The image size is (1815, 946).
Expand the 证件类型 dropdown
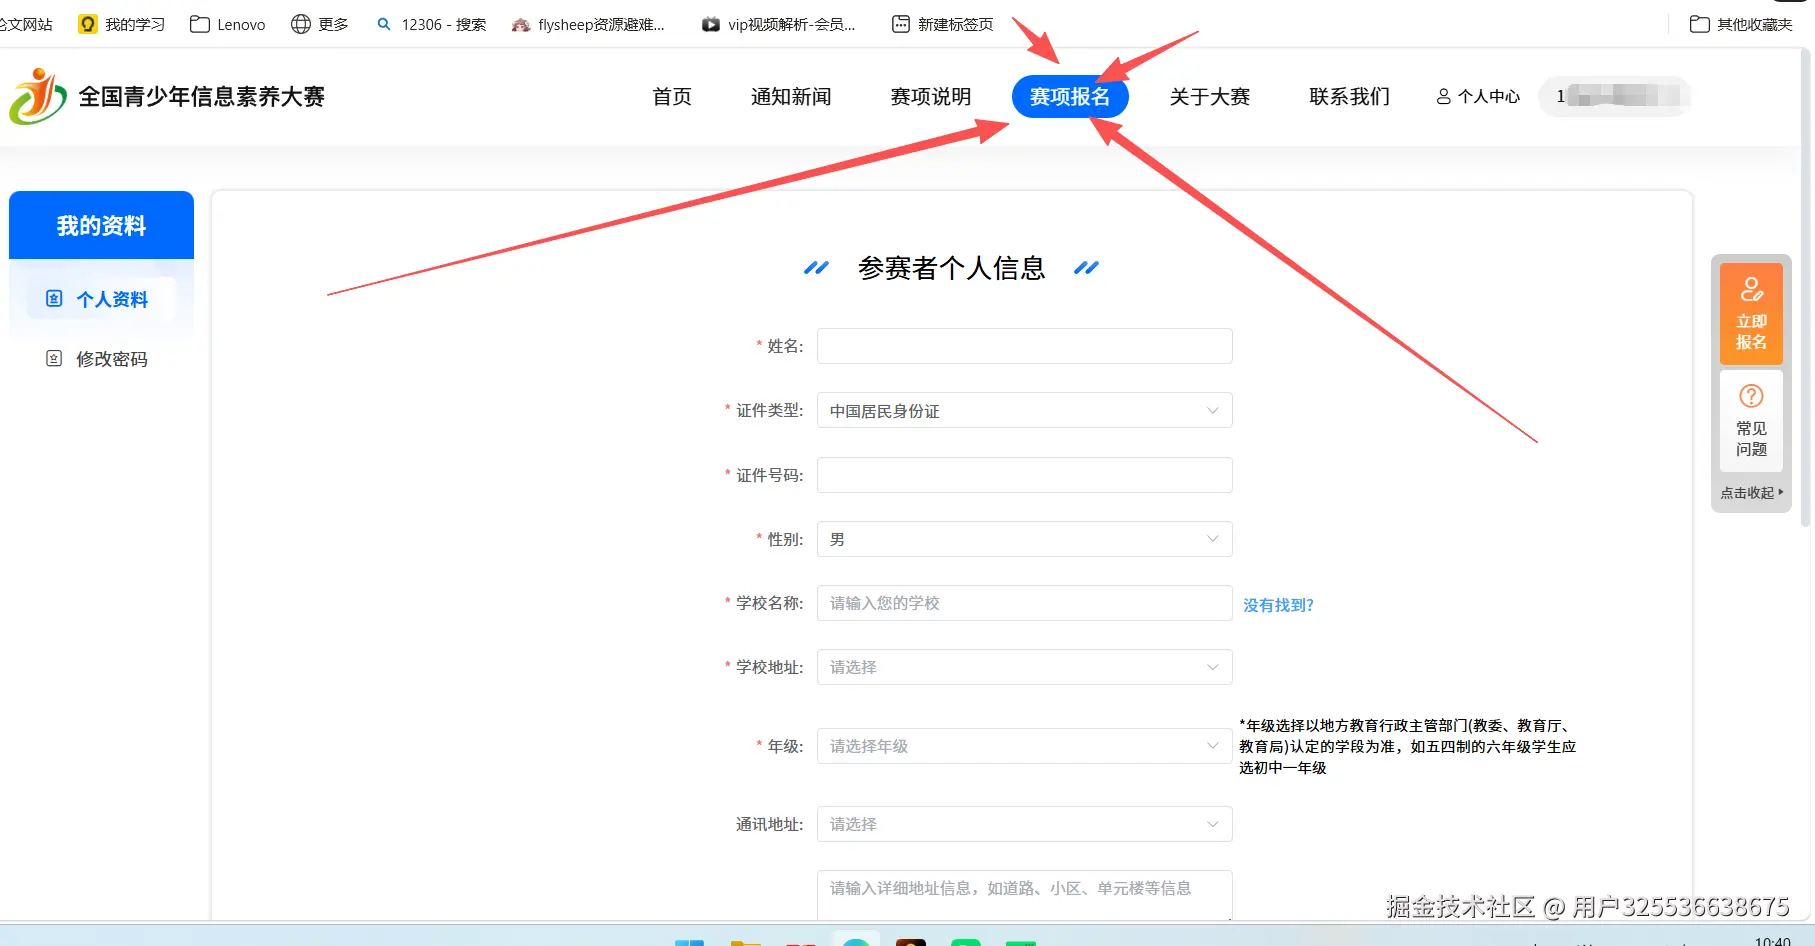pyautogui.click(x=1024, y=410)
